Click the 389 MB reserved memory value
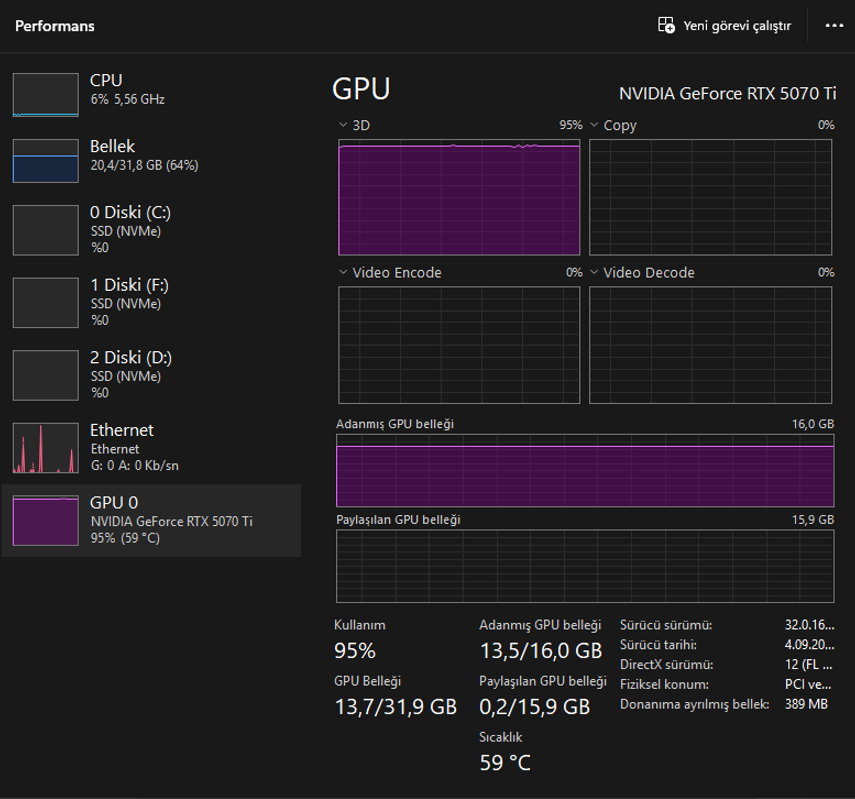Image resolution: width=855 pixels, height=799 pixels. point(806,704)
